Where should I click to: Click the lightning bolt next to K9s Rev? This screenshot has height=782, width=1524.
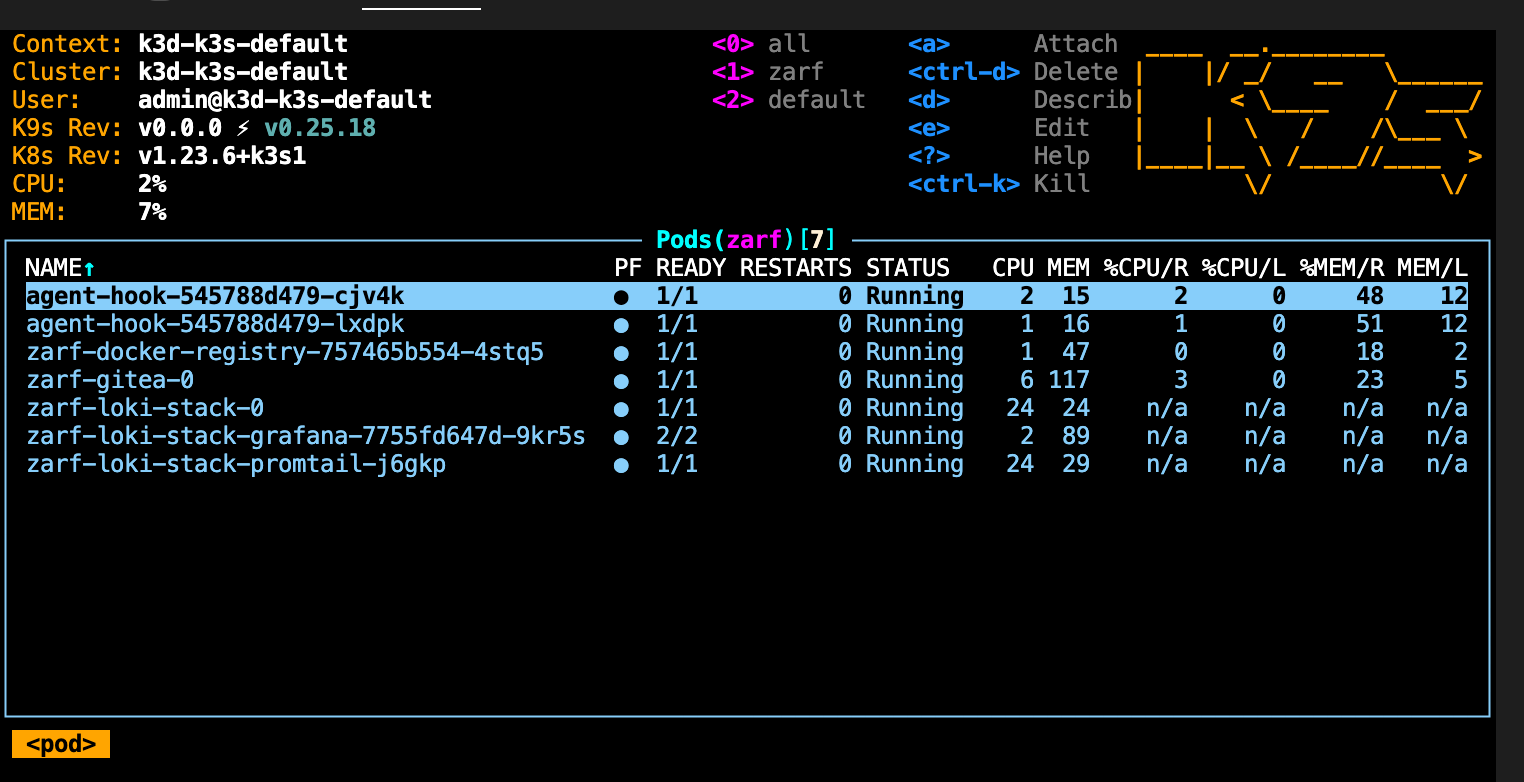(240, 128)
